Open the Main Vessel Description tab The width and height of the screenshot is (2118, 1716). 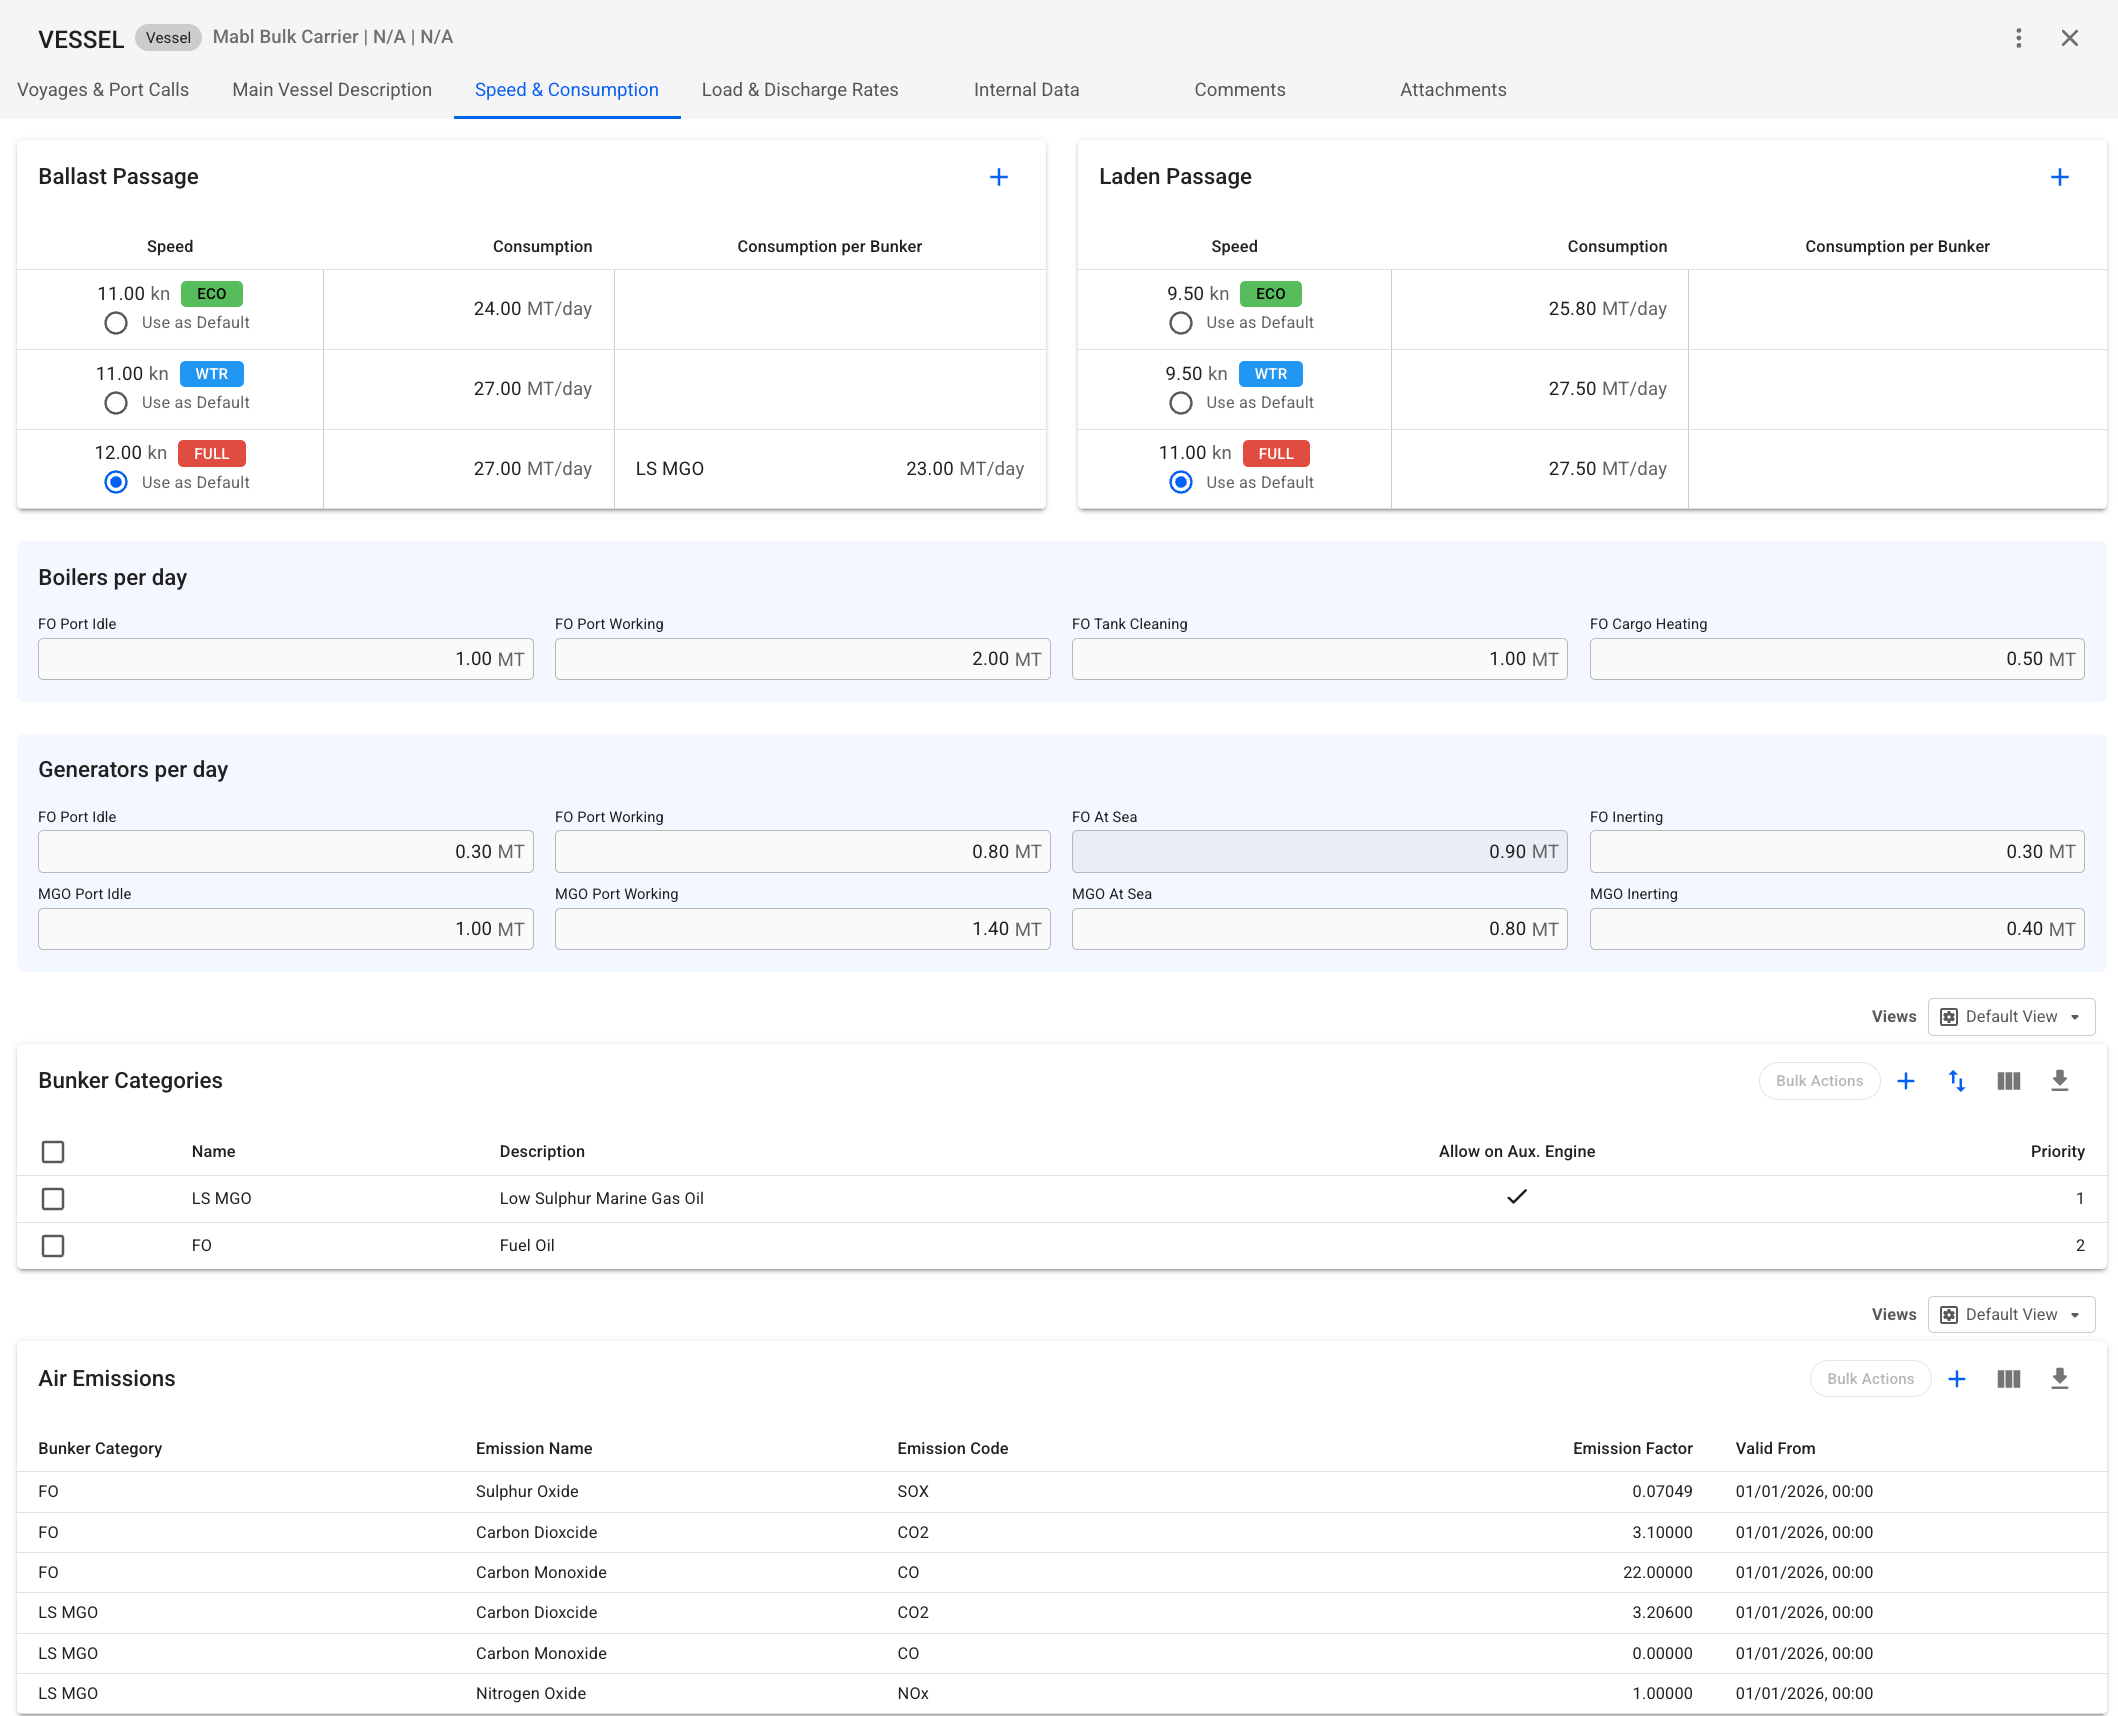(332, 90)
